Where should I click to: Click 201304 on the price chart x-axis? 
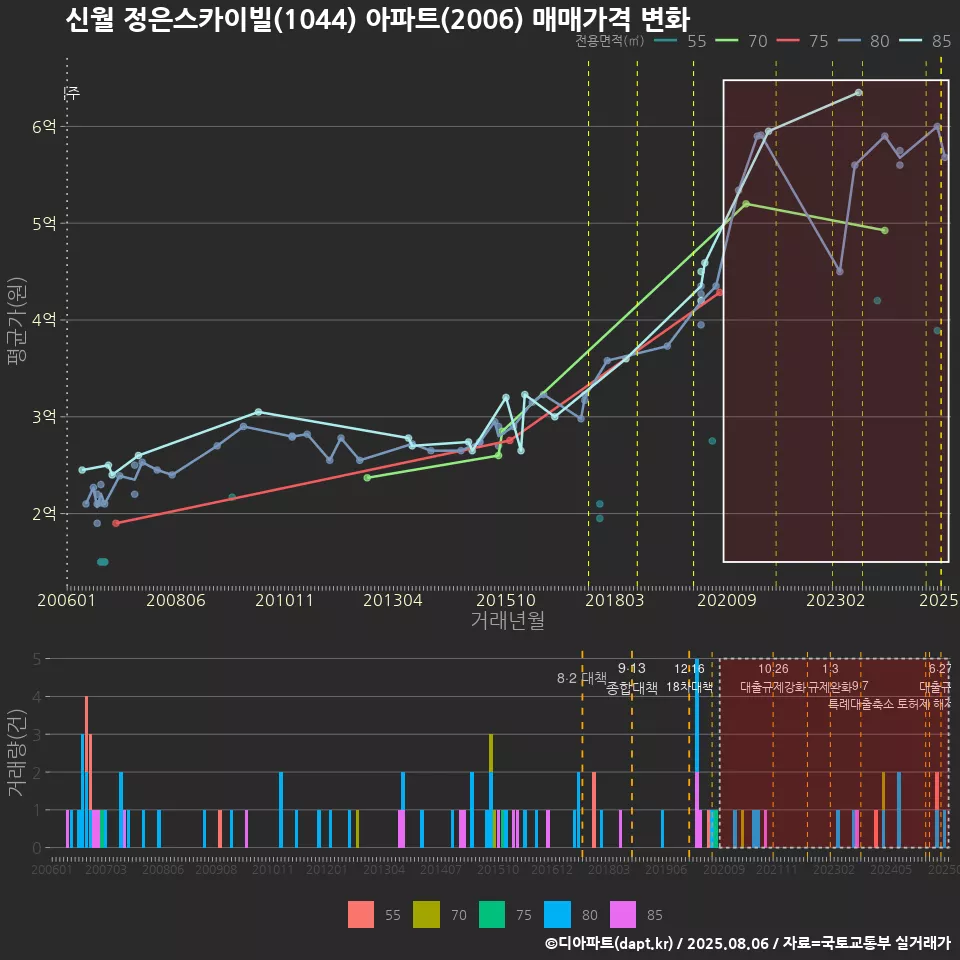[392, 600]
